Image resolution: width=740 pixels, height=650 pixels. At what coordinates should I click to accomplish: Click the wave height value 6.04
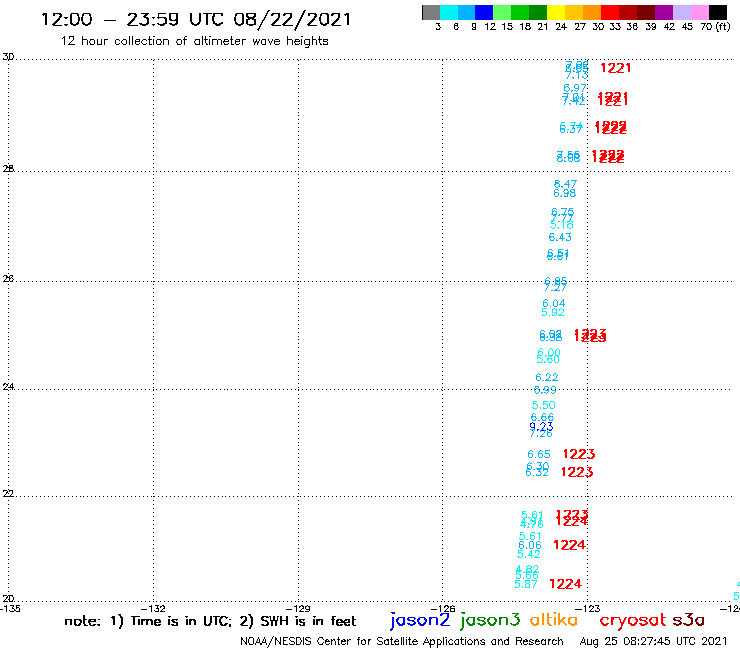click(x=554, y=303)
